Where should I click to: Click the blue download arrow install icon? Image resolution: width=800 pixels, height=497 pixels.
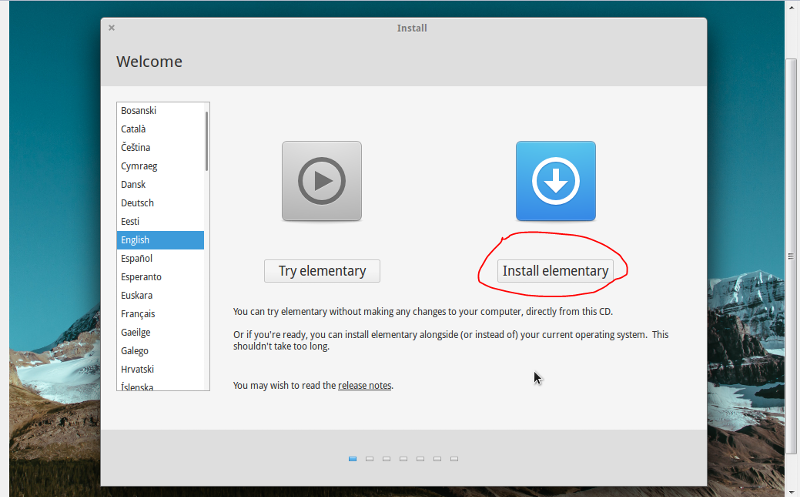[x=556, y=181]
